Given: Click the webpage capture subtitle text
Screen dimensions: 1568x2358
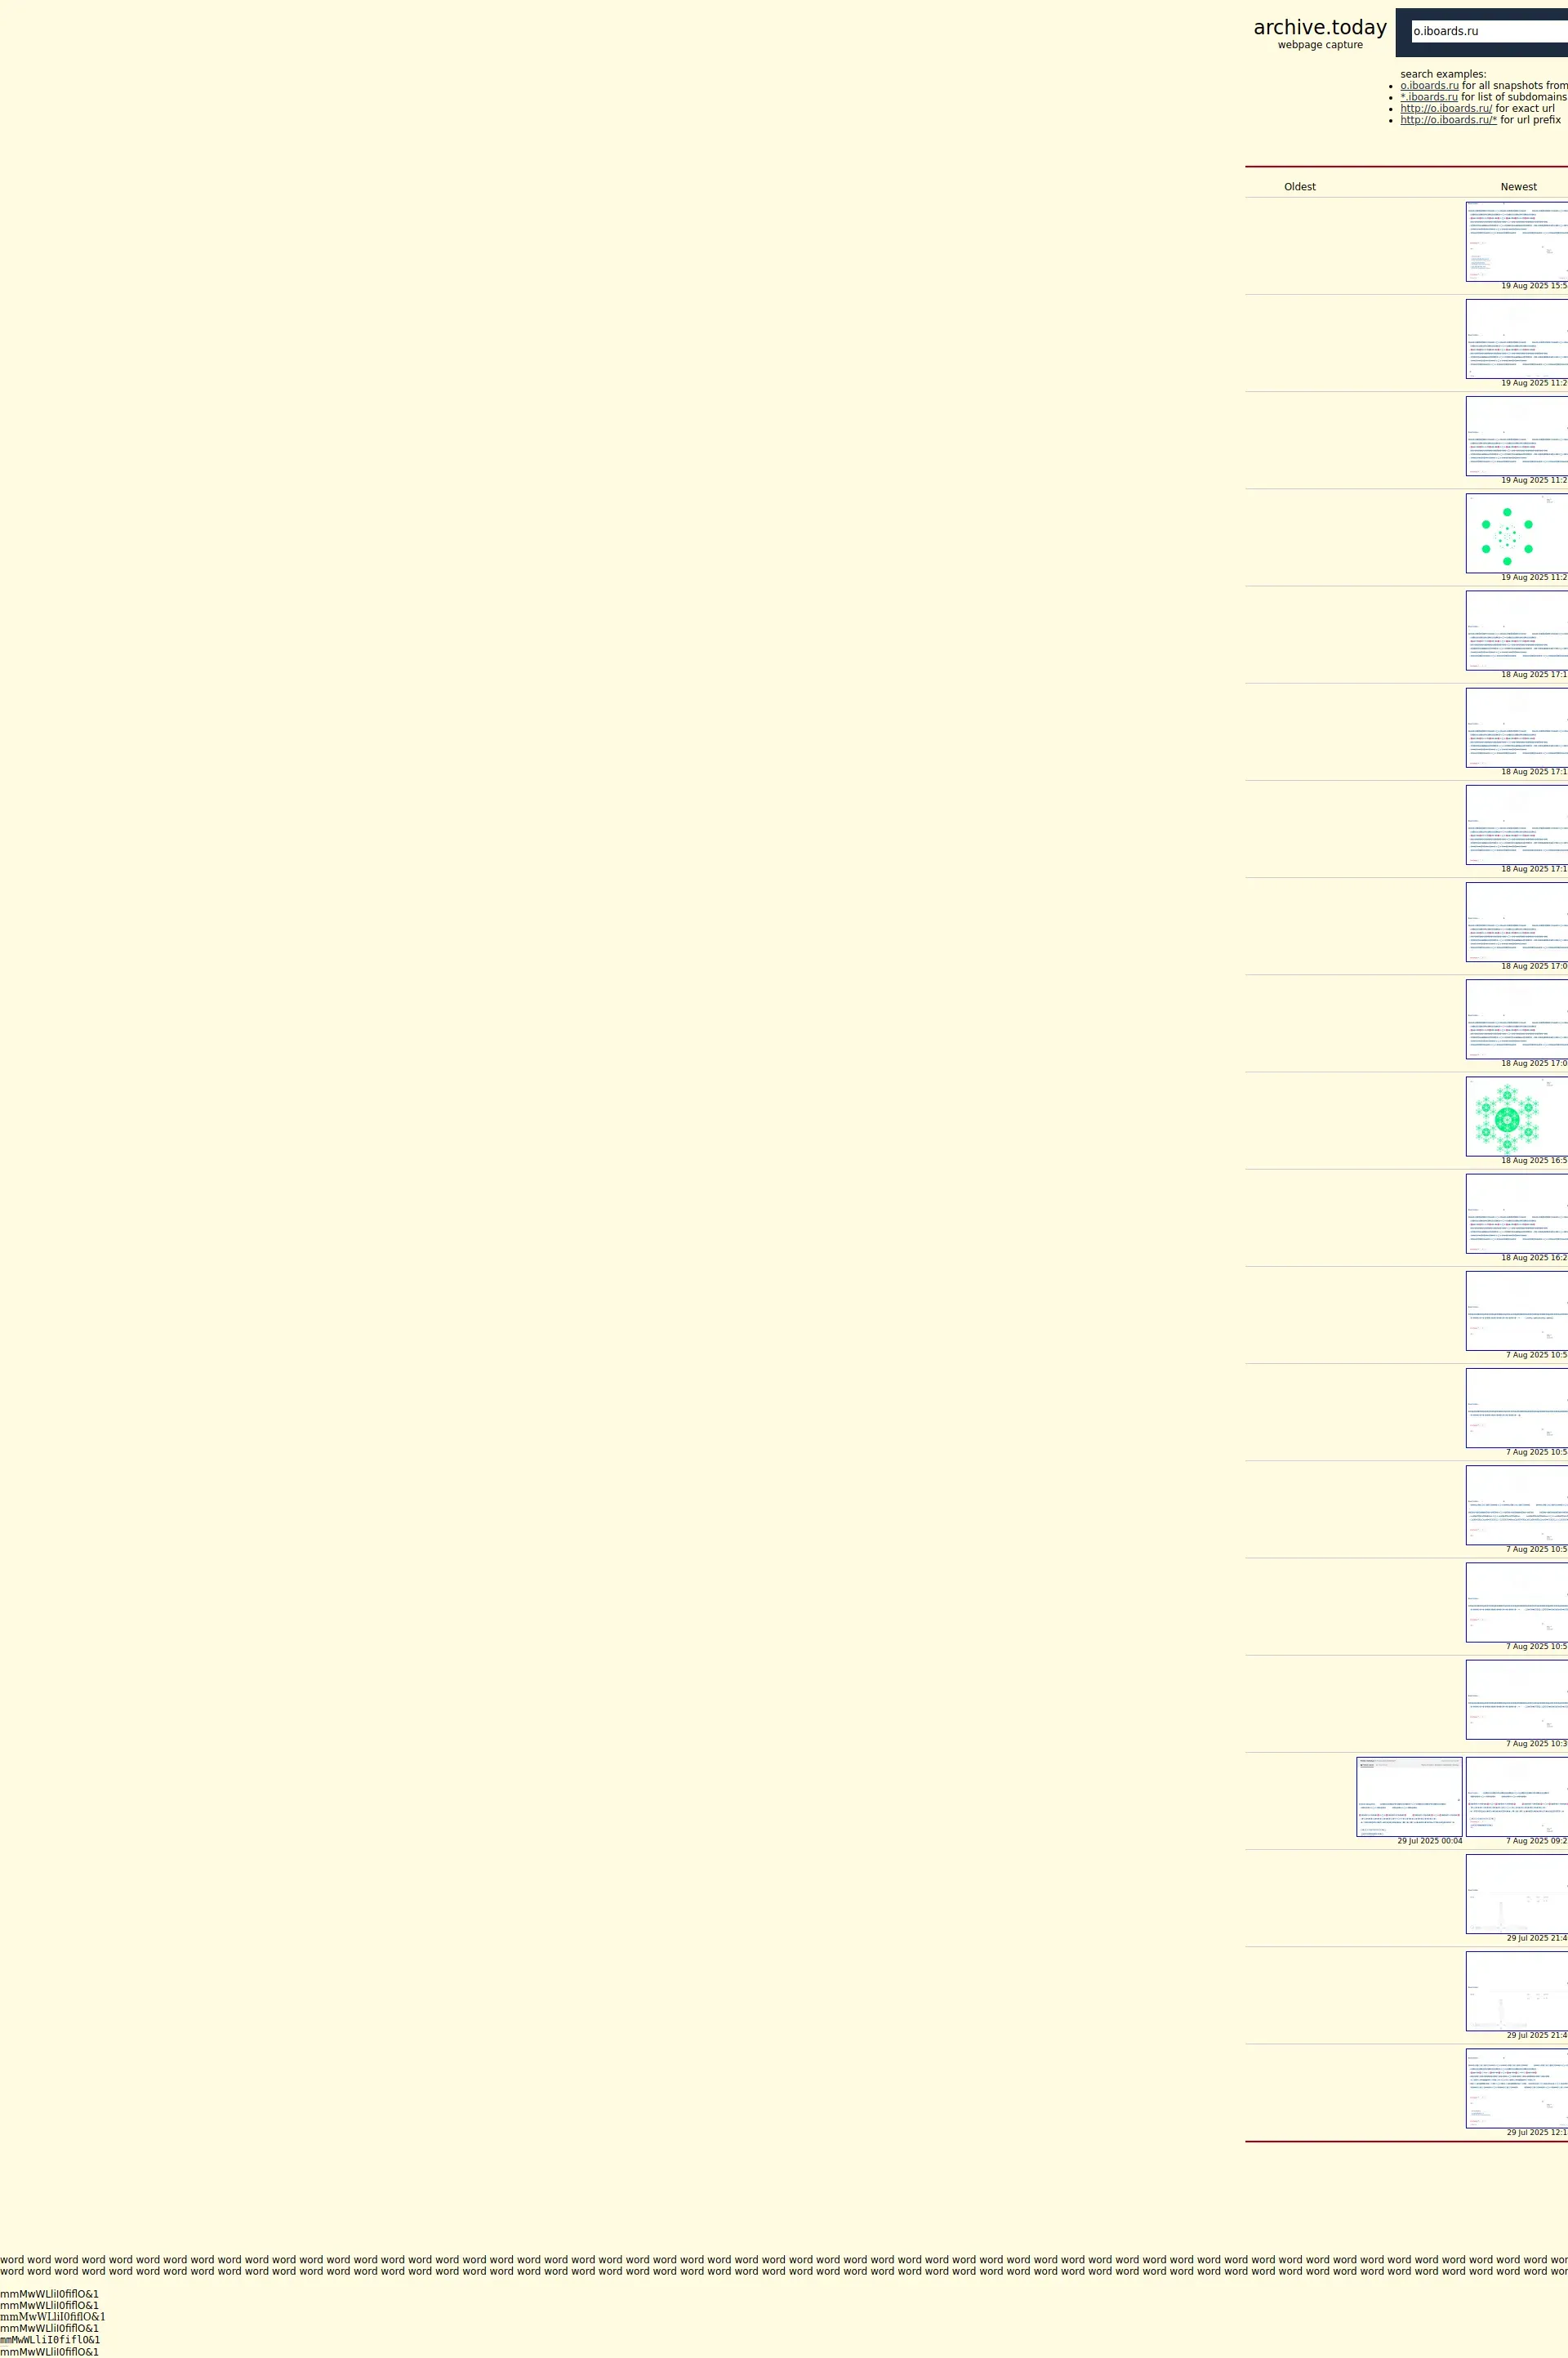Looking at the screenshot, I should [1319, 45].
